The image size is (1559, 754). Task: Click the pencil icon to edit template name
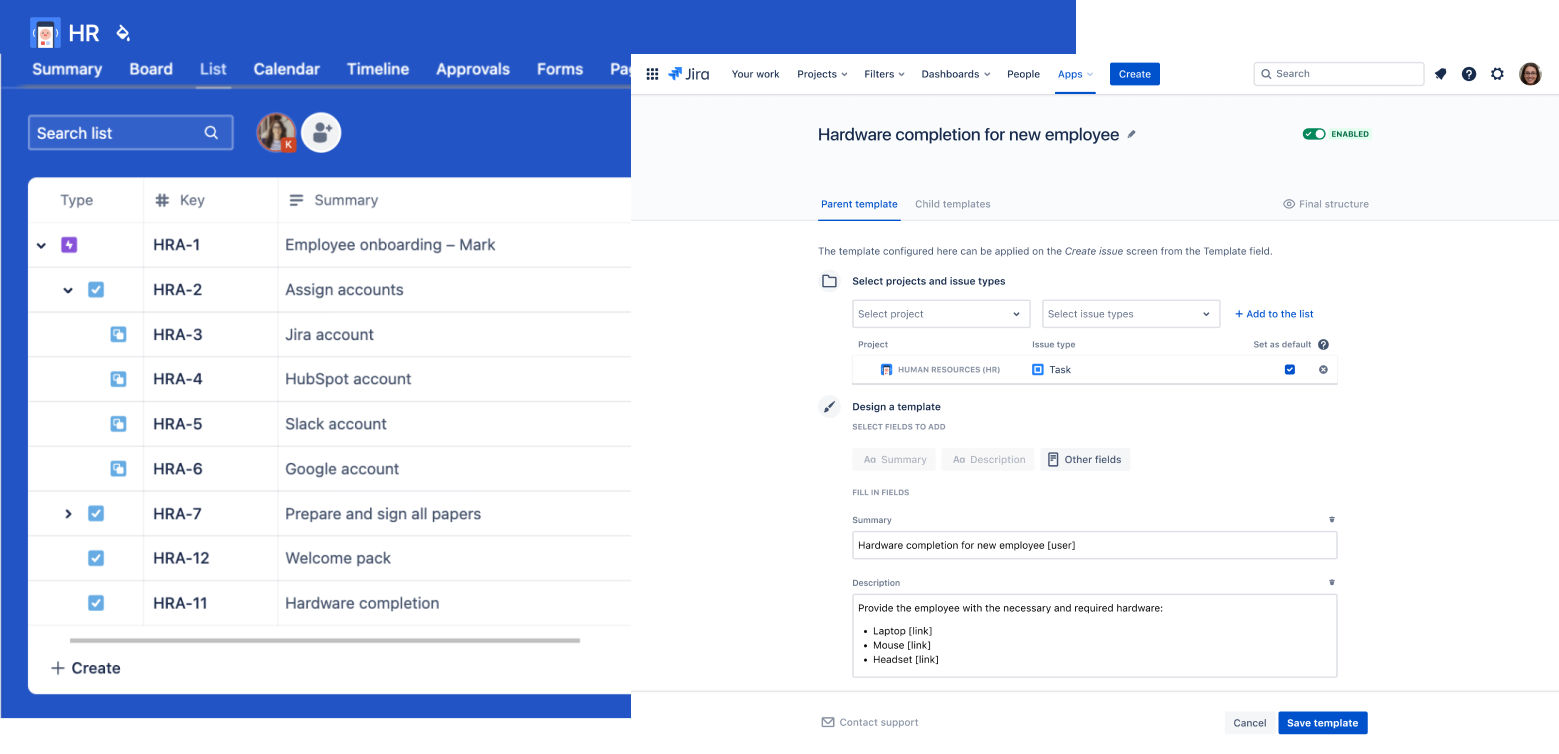click(1132, 134)
